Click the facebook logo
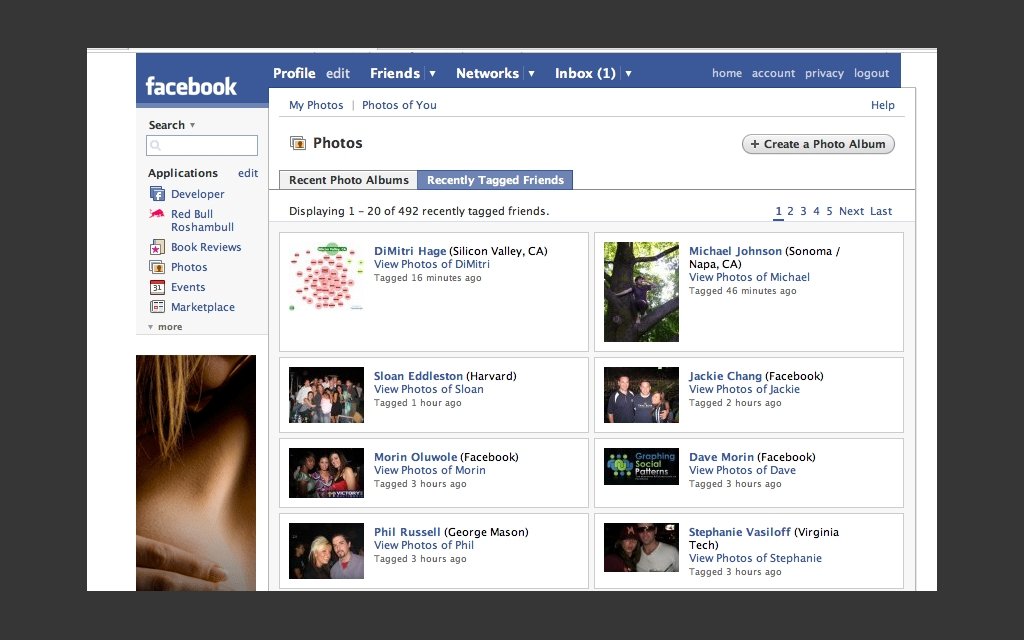 [191, 86]
